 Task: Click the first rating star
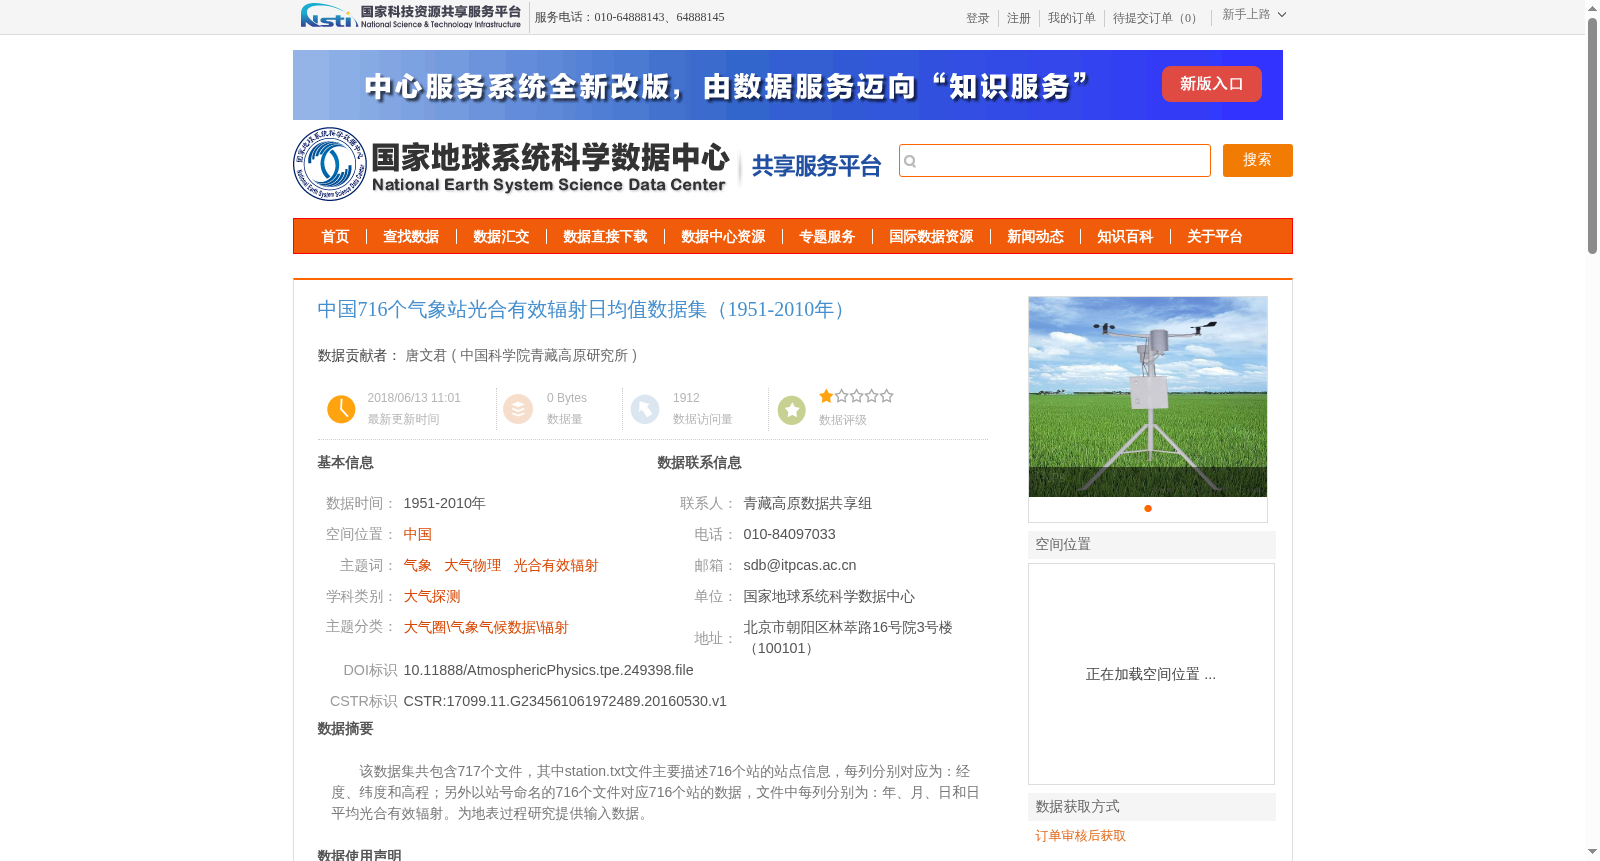tap(826, 396)
